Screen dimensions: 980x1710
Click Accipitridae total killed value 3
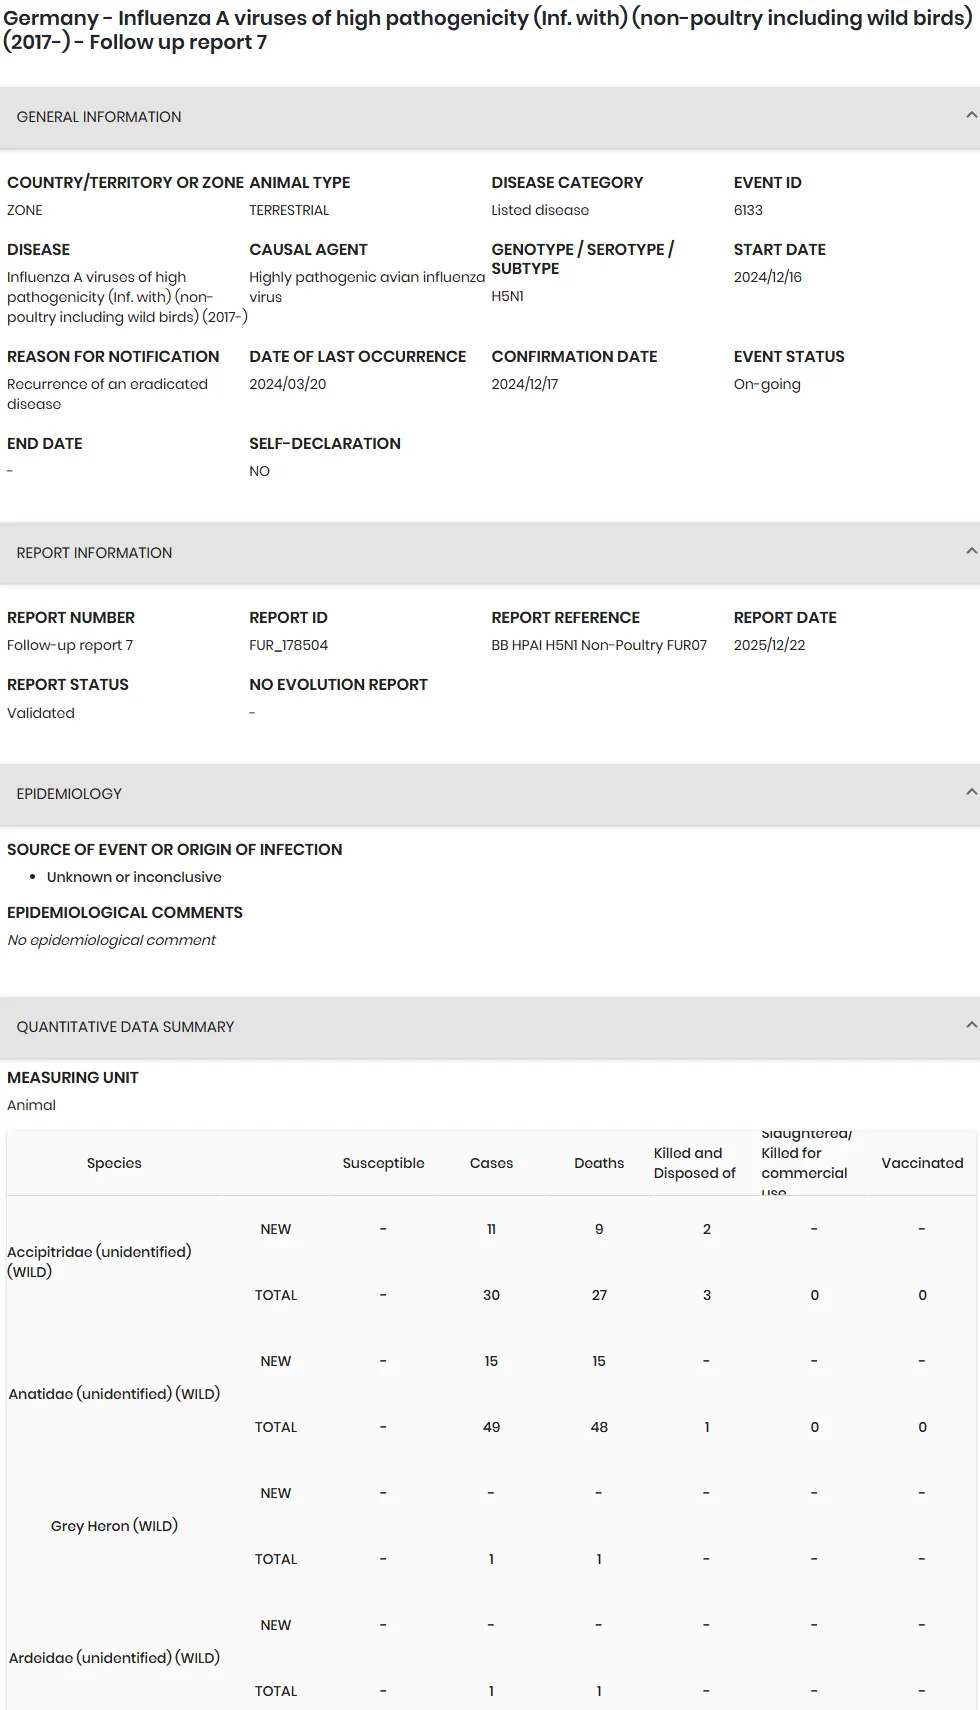tap(707, 1295)
